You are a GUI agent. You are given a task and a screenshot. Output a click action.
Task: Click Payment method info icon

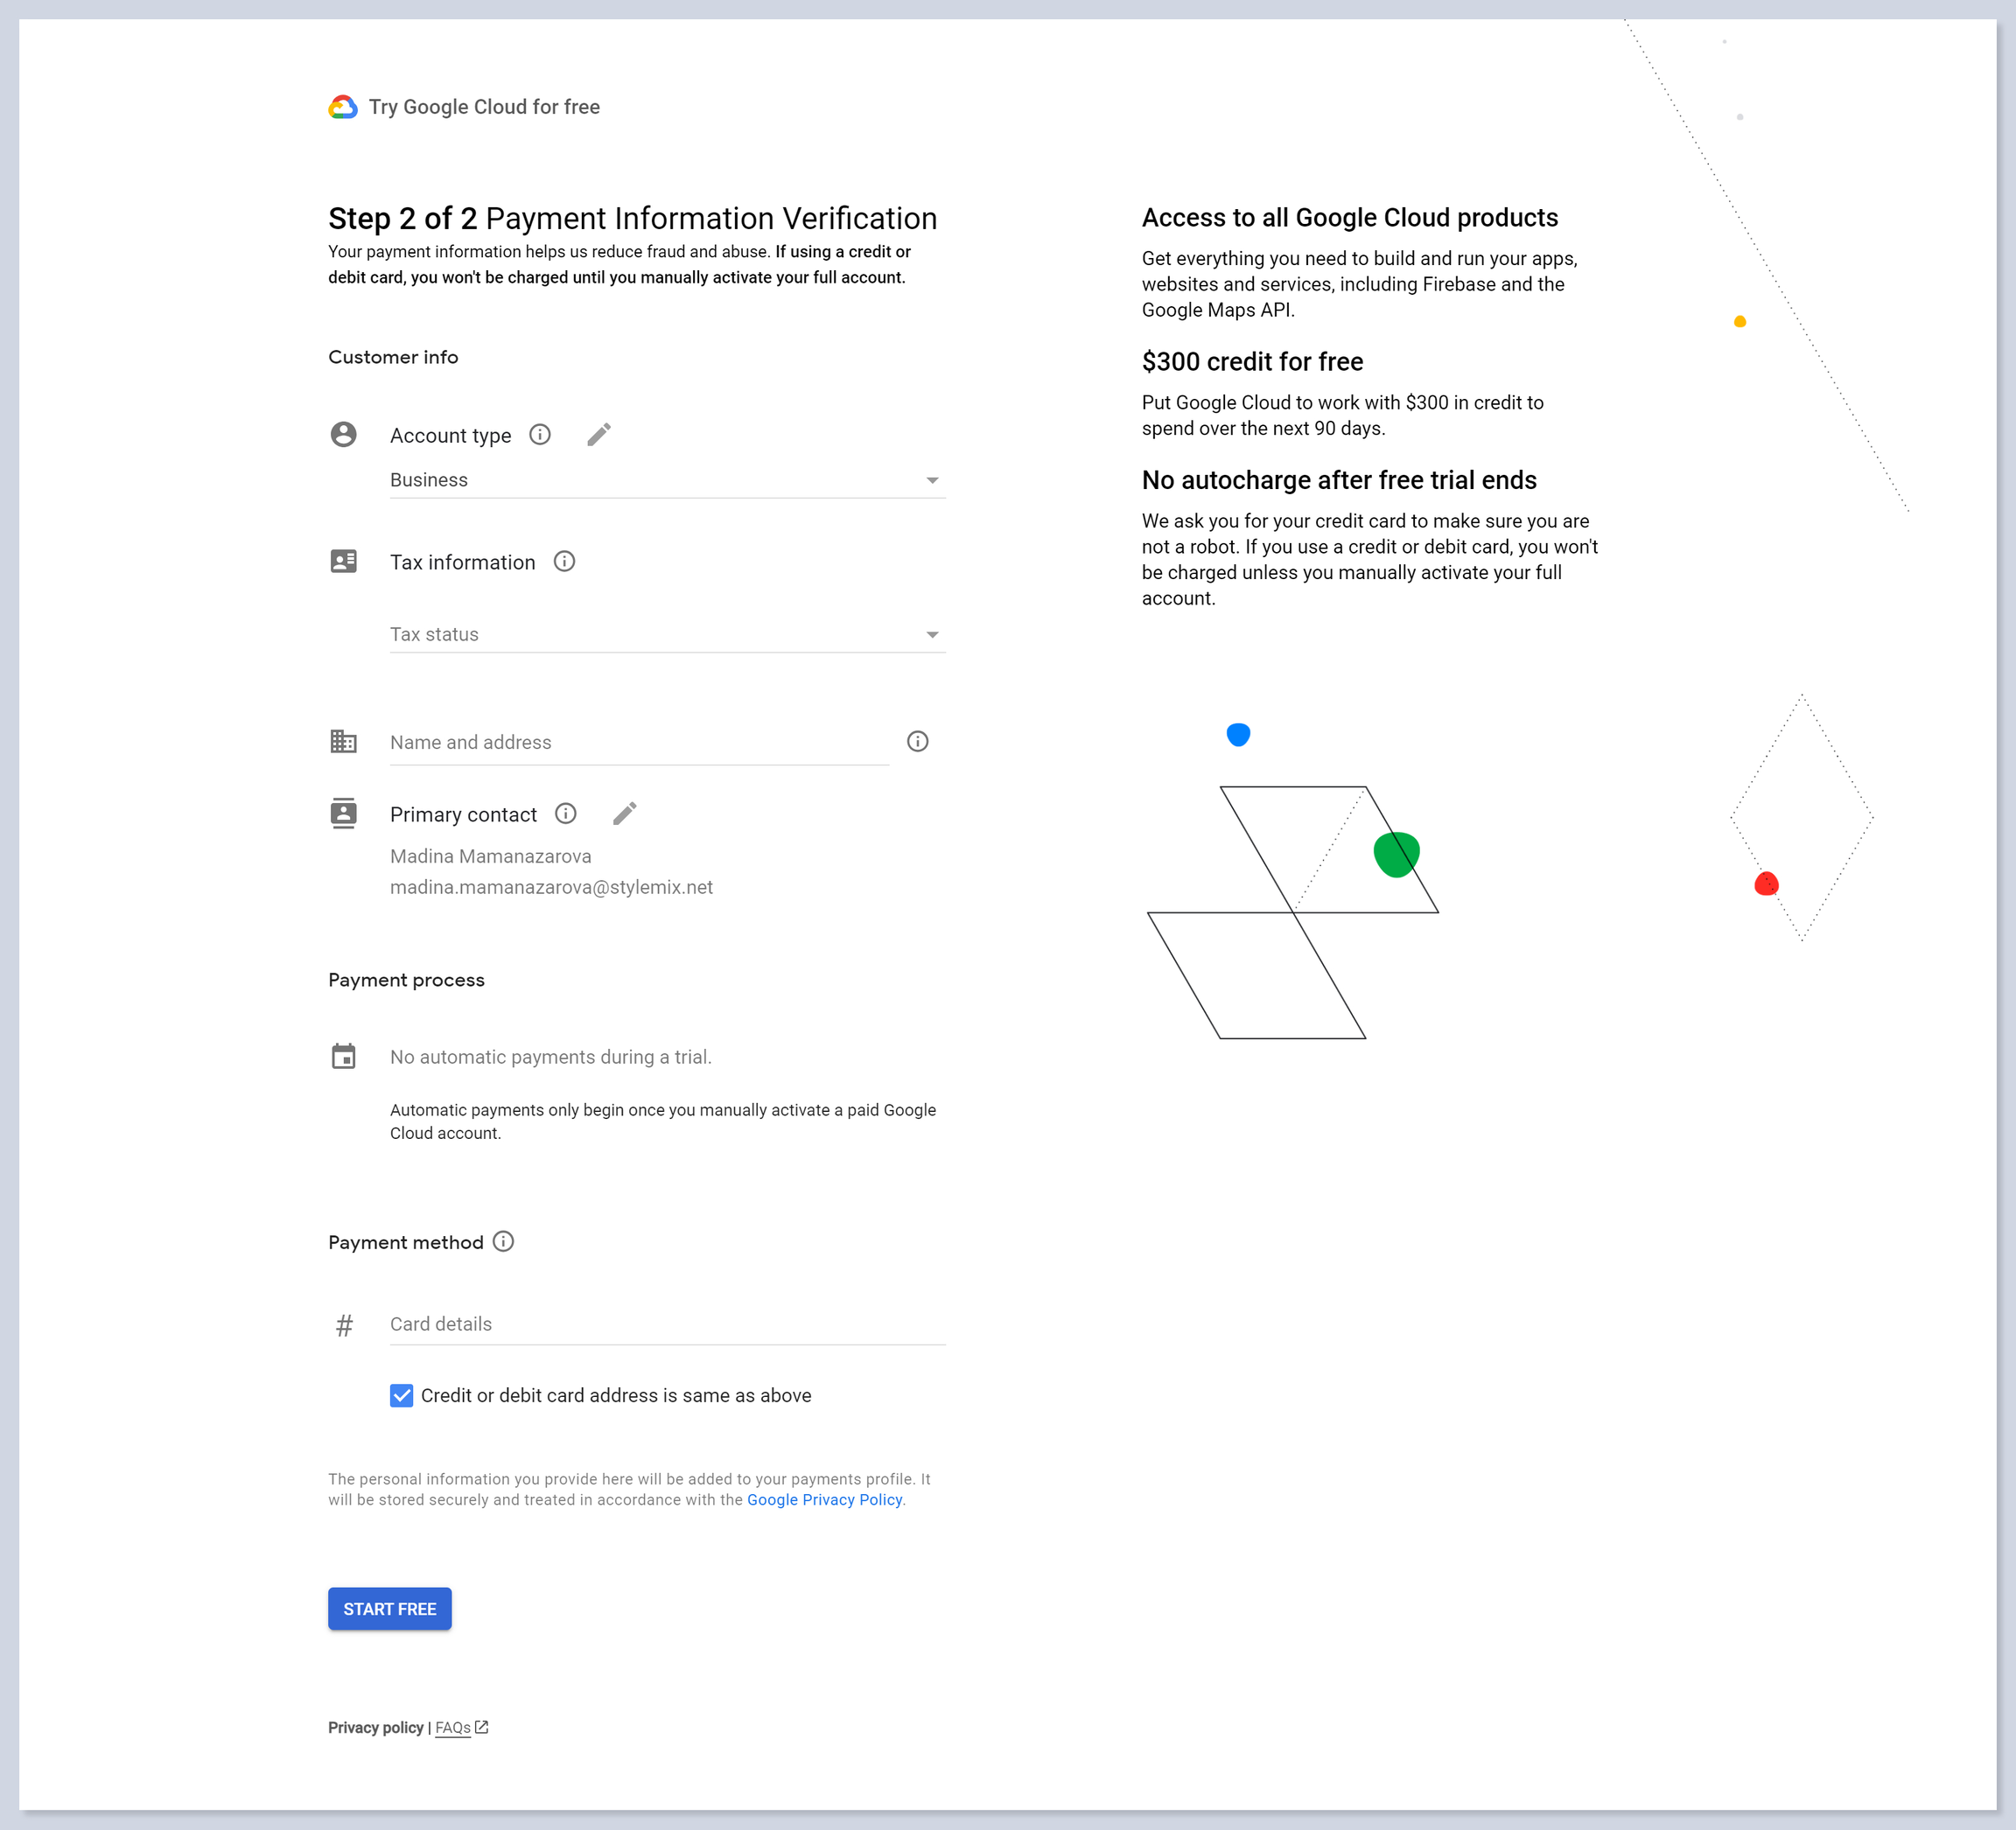pyautogui.click(x=504, y=1241)
